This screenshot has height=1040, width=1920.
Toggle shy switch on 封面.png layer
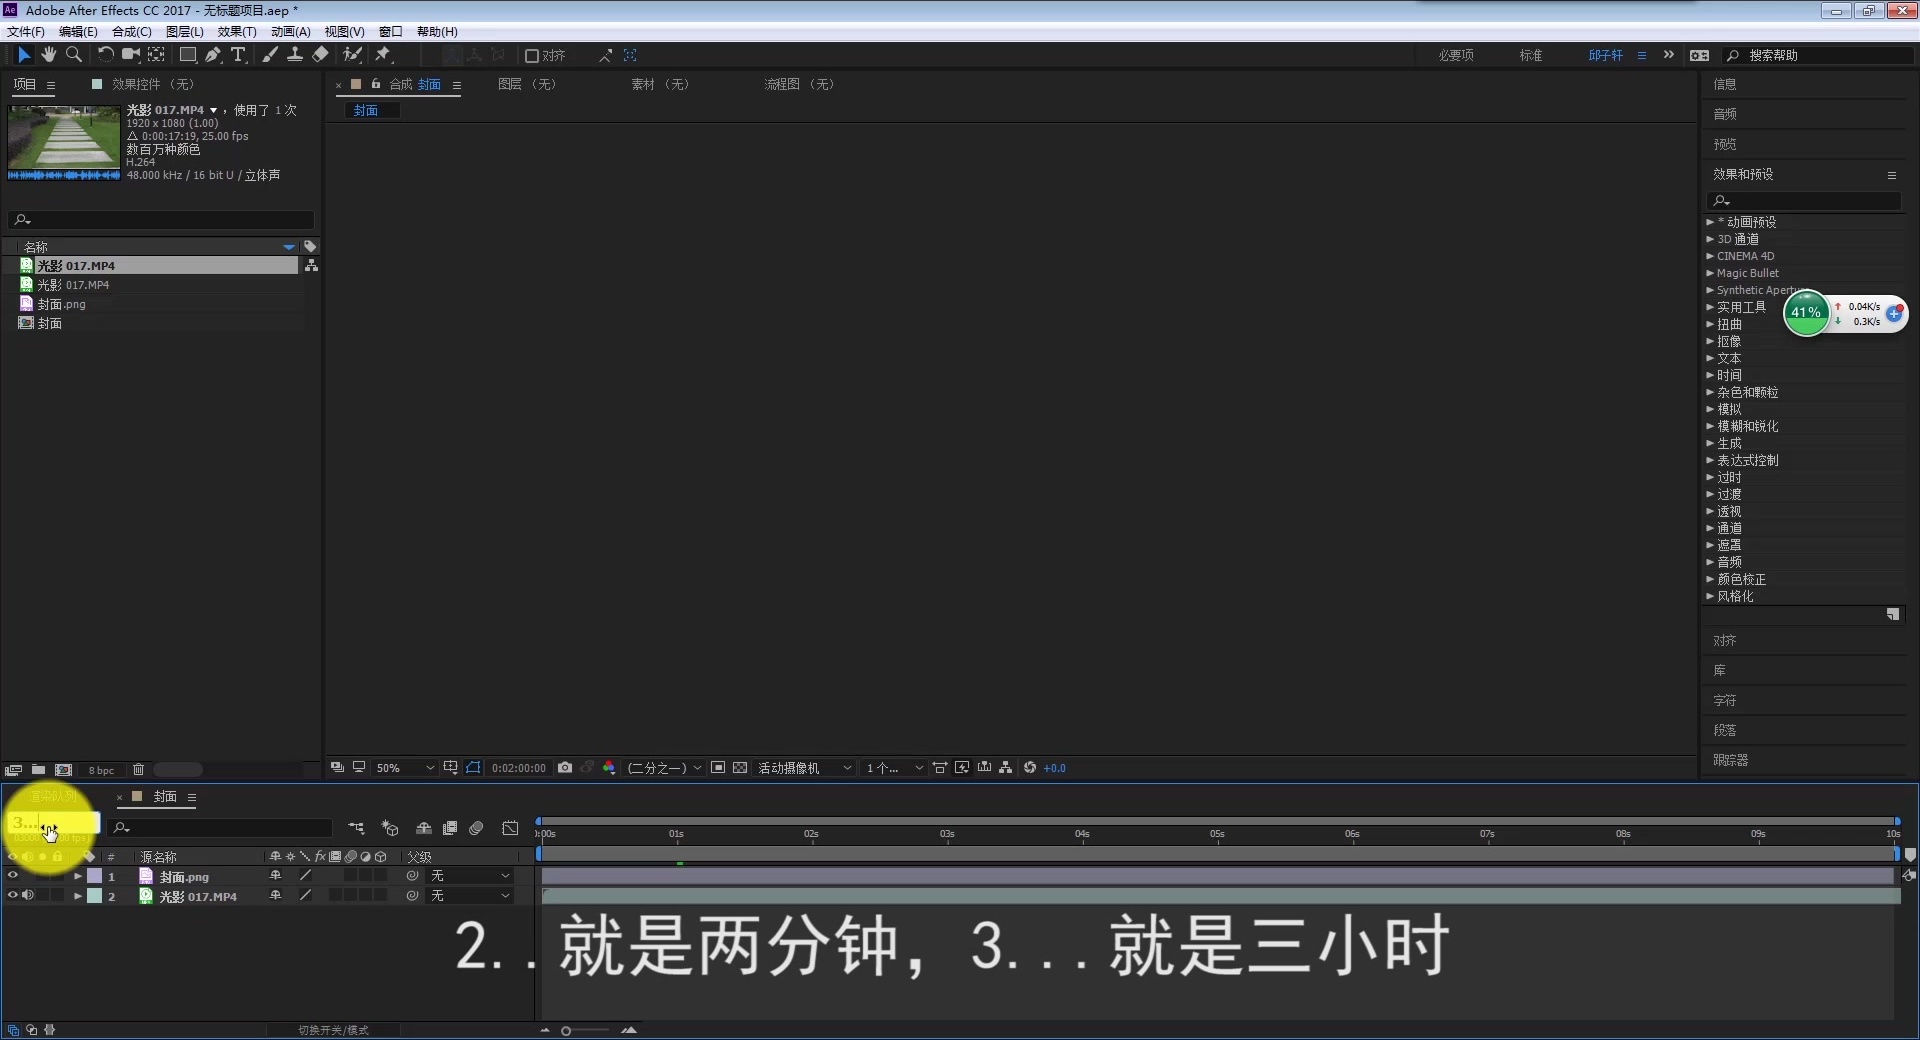click(x=275, y=876)
